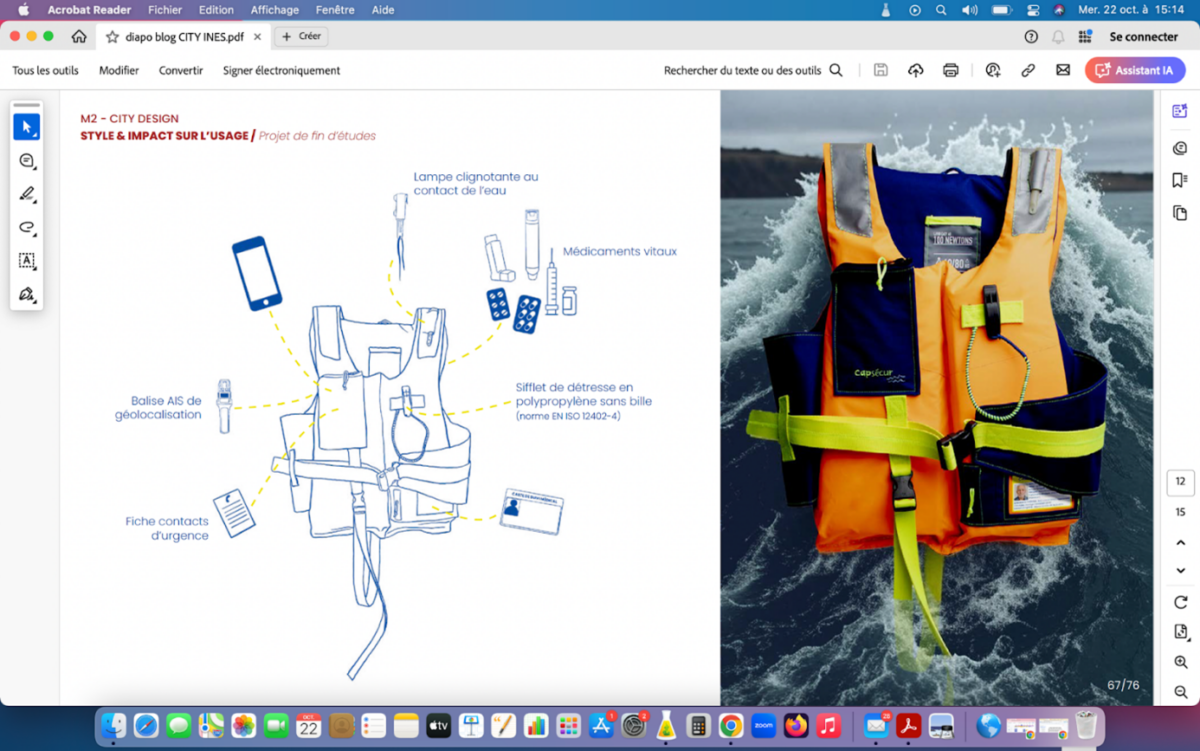Zoom in with the magnifier plus
Viewport: 1200px width, 751px height.
click(x=1180, y=662)
